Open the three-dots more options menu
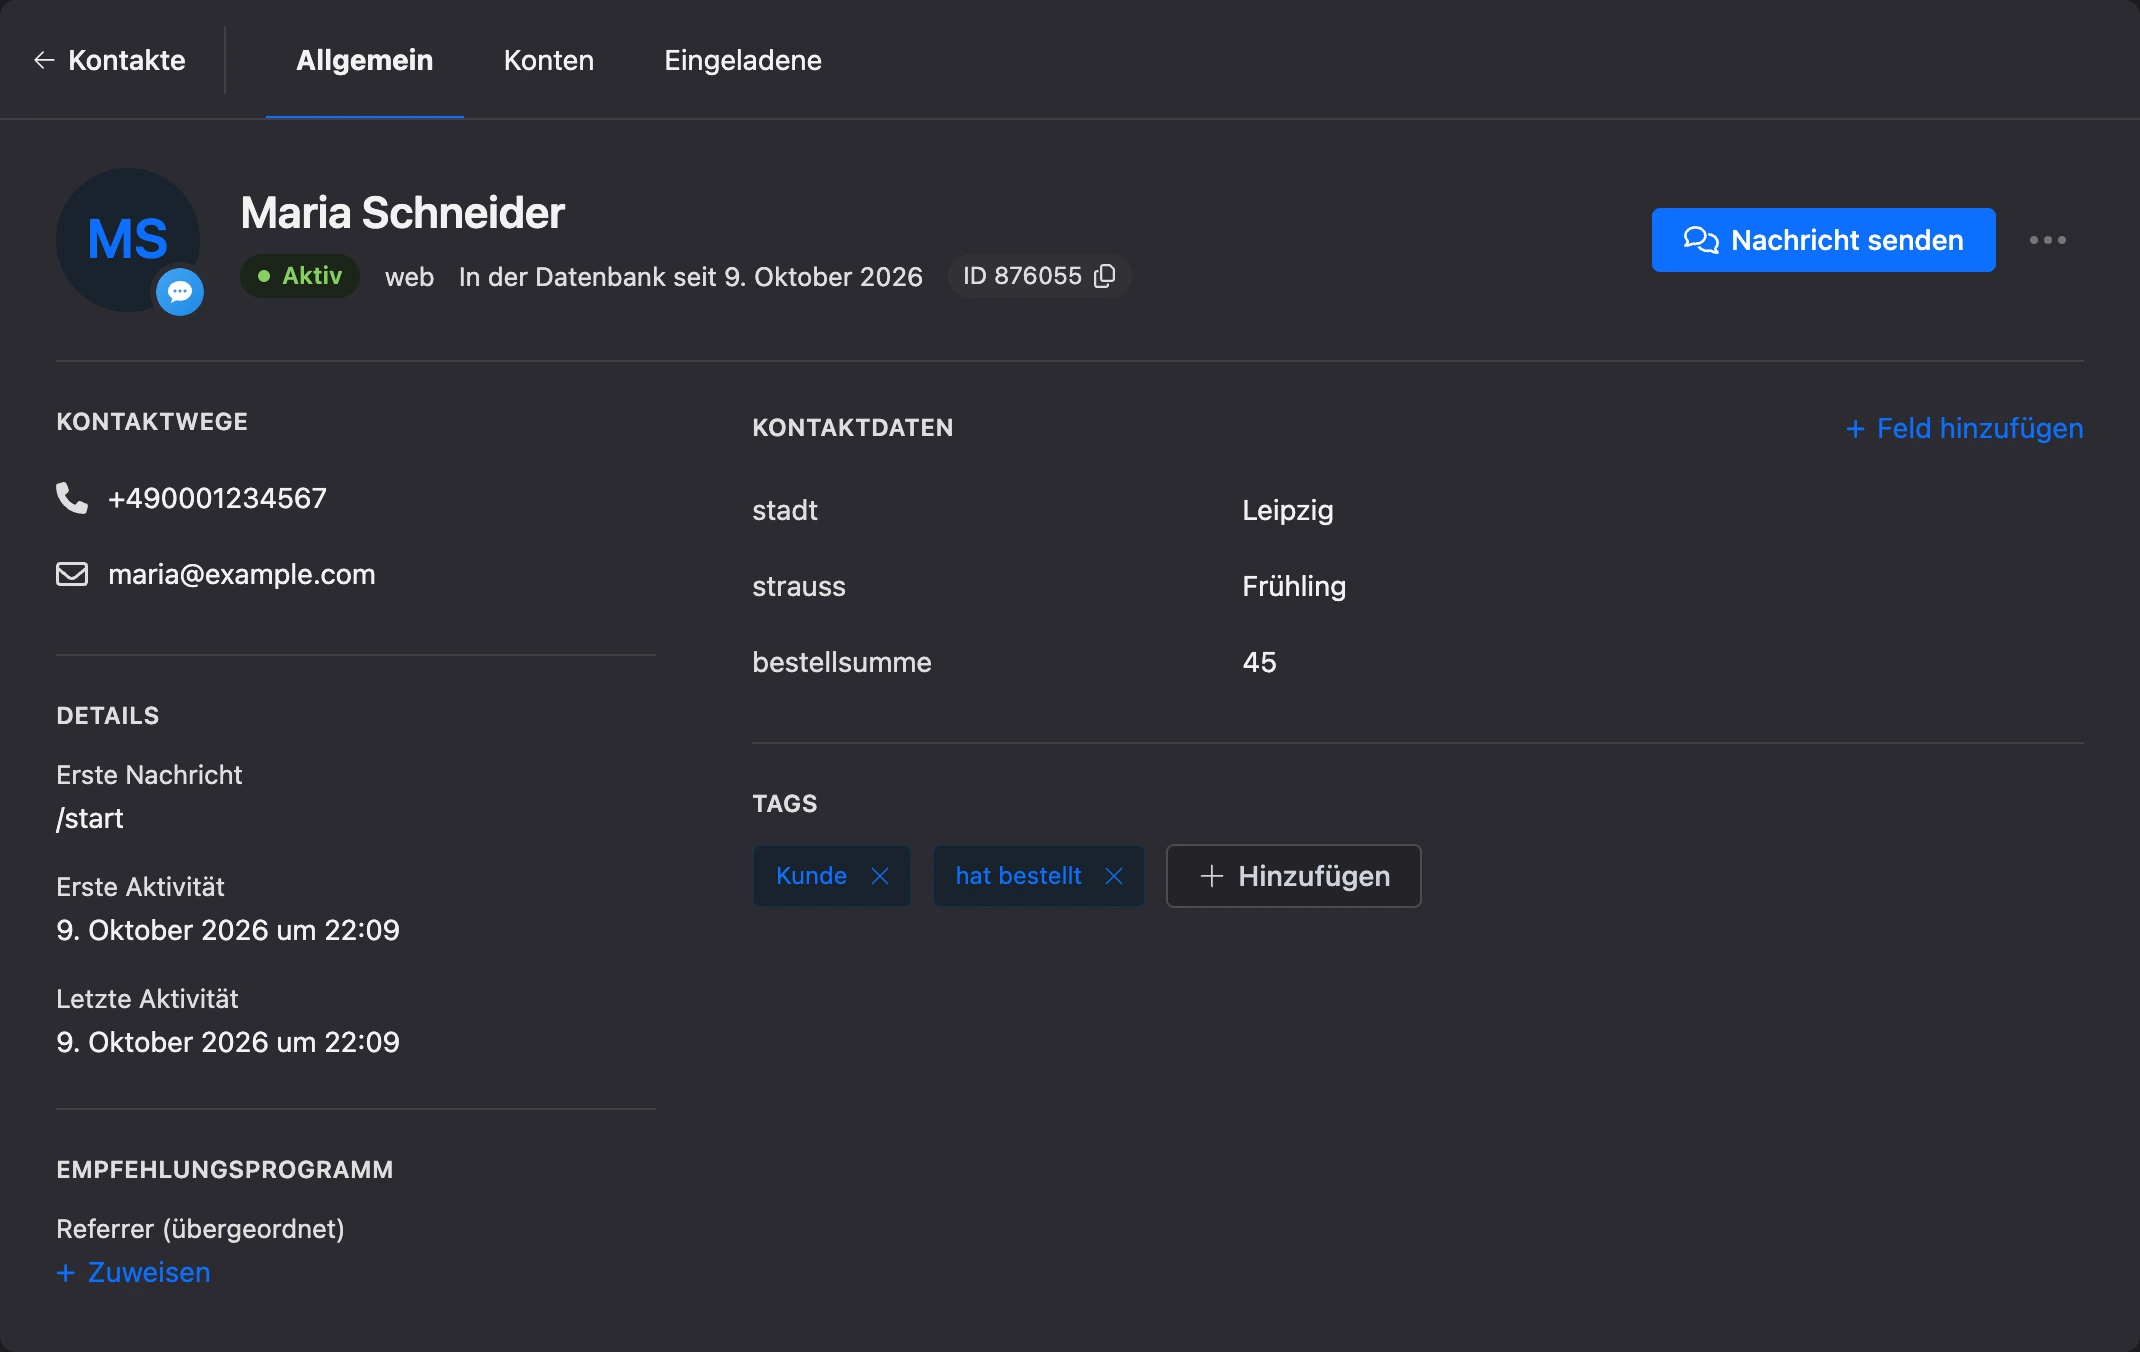 coord(2047,240)
